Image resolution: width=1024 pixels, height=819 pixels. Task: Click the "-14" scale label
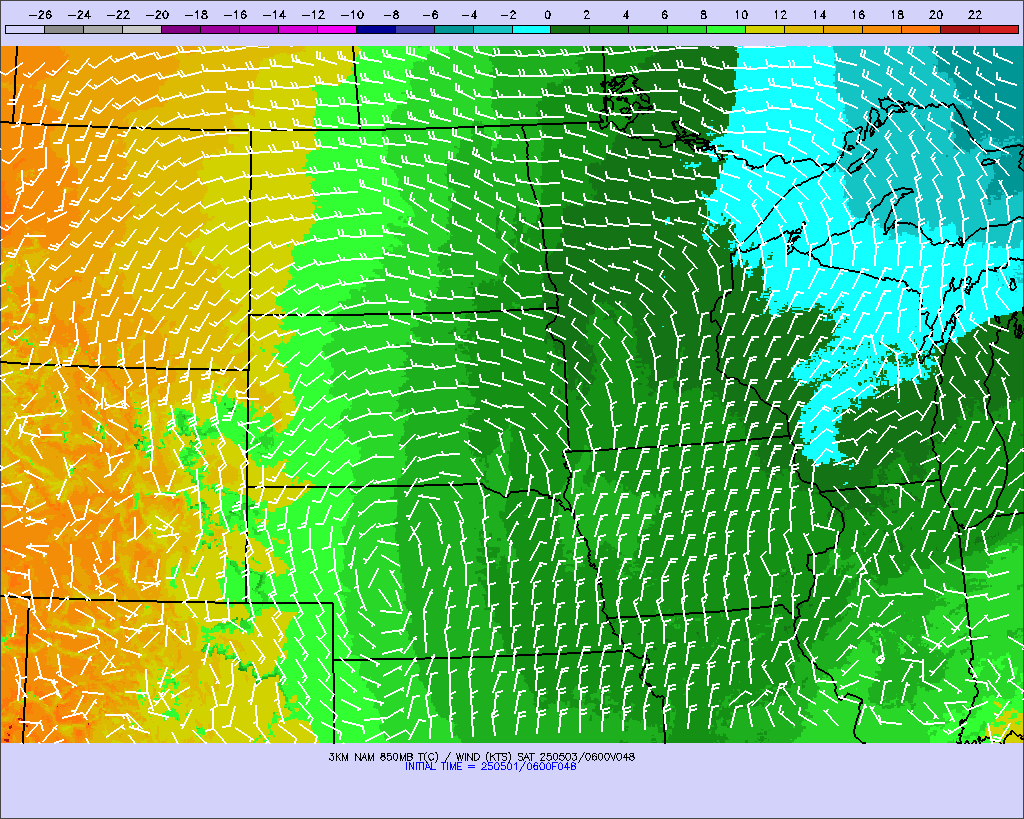coord(274,14)
